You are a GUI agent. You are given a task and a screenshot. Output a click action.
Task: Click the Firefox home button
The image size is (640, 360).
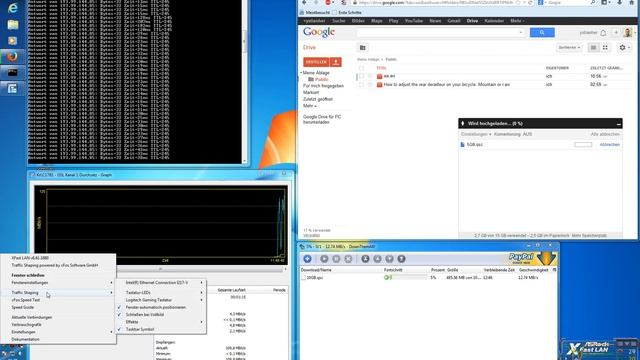tap(631, 2)
